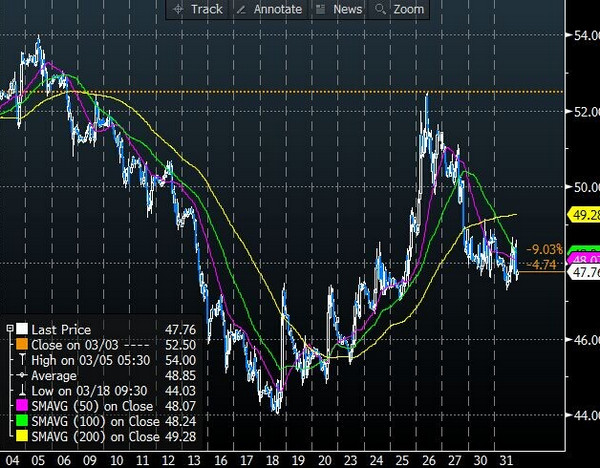This screenshot has height=468, width=600.
Task: Activate the Track crosshair tool
Action: 198,9
